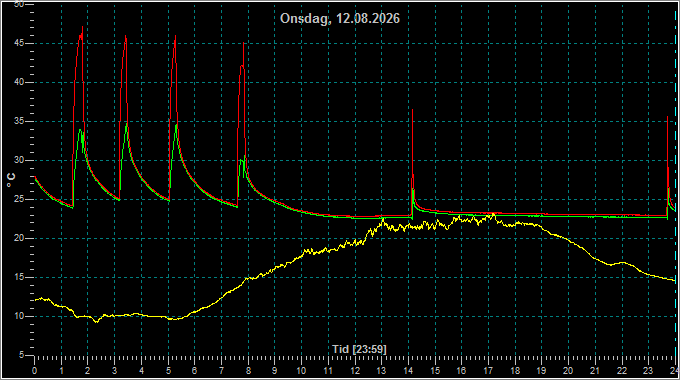Click the red spike just after hour 14
Image resolution: width=680 pixels, height=380 pixels.
tap(412, 111)
